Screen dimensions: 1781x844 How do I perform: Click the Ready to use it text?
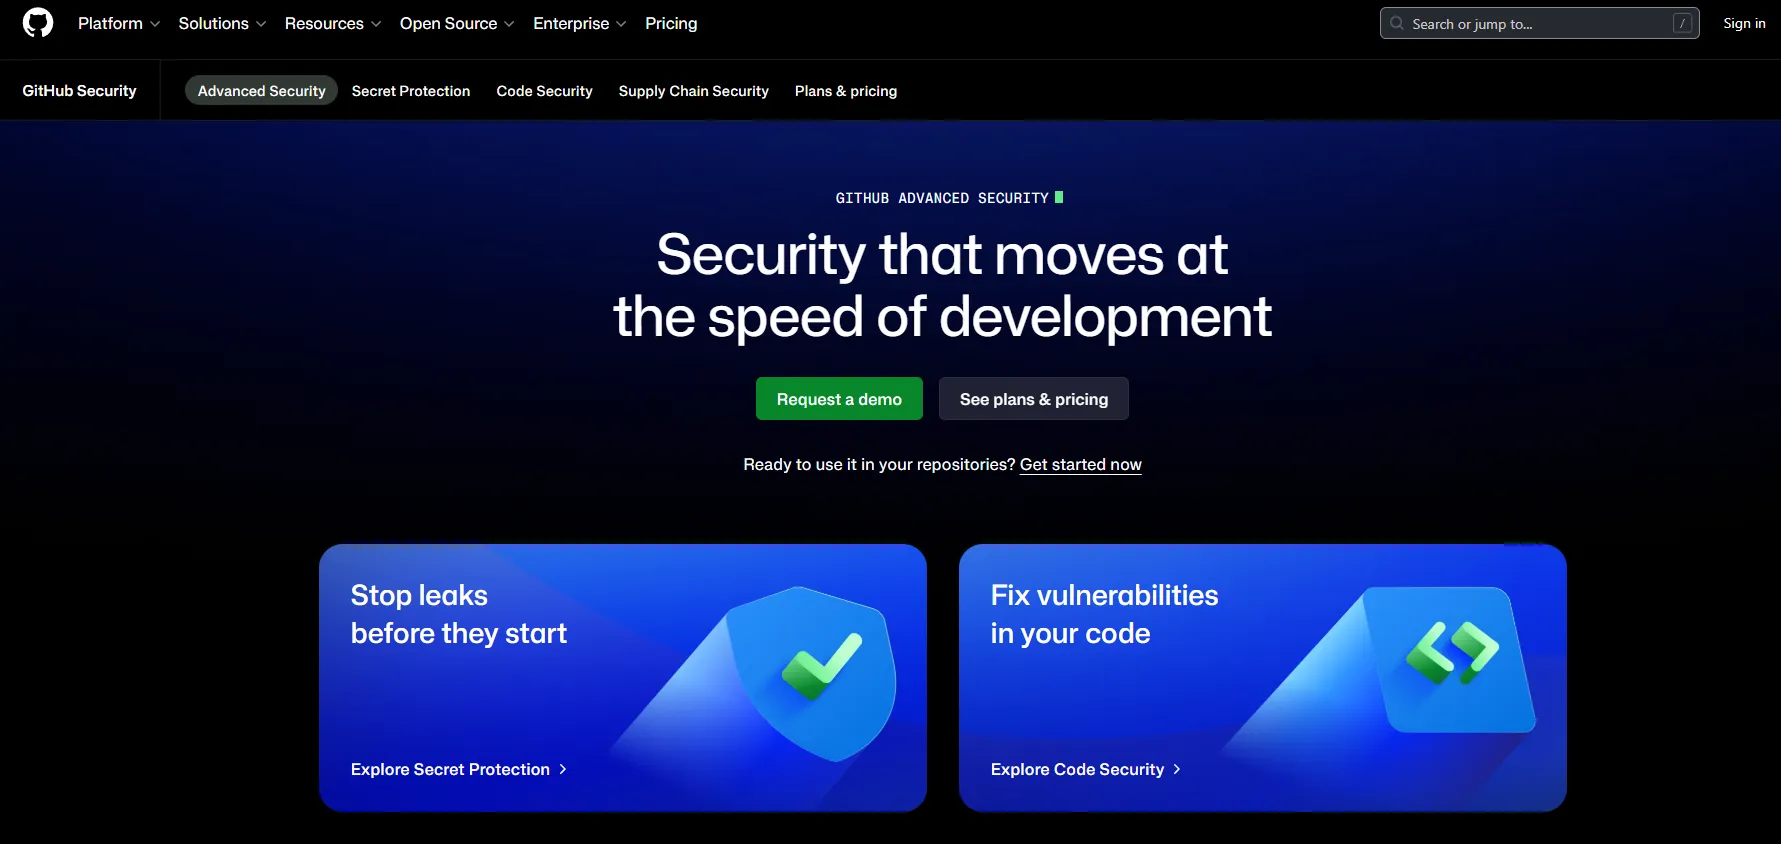[879, 464]
